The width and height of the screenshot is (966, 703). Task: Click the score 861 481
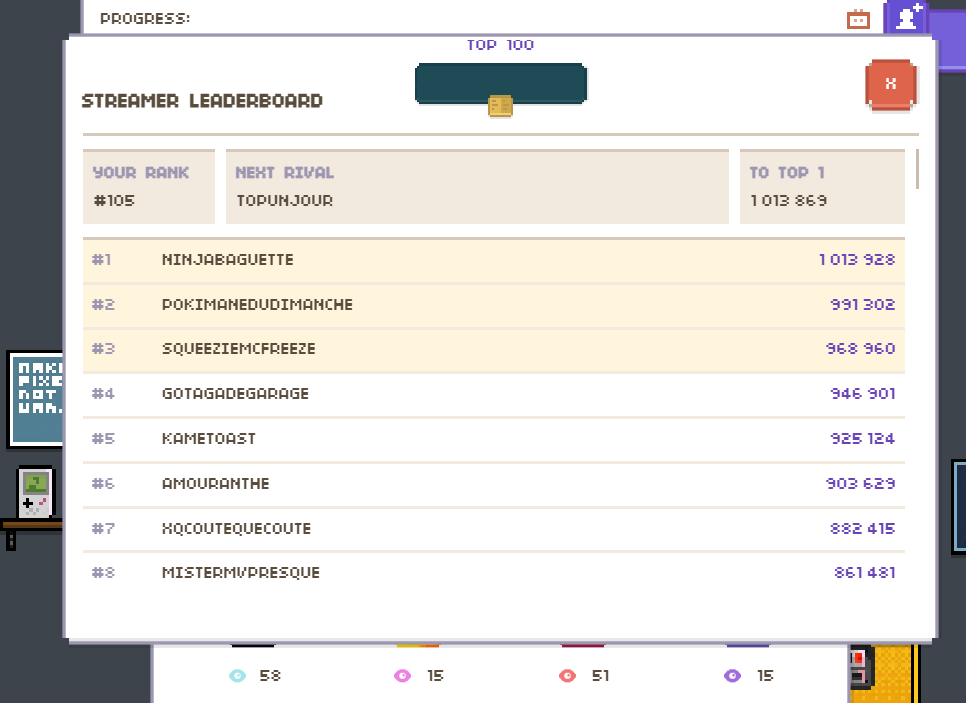click(x=865, y=573)
